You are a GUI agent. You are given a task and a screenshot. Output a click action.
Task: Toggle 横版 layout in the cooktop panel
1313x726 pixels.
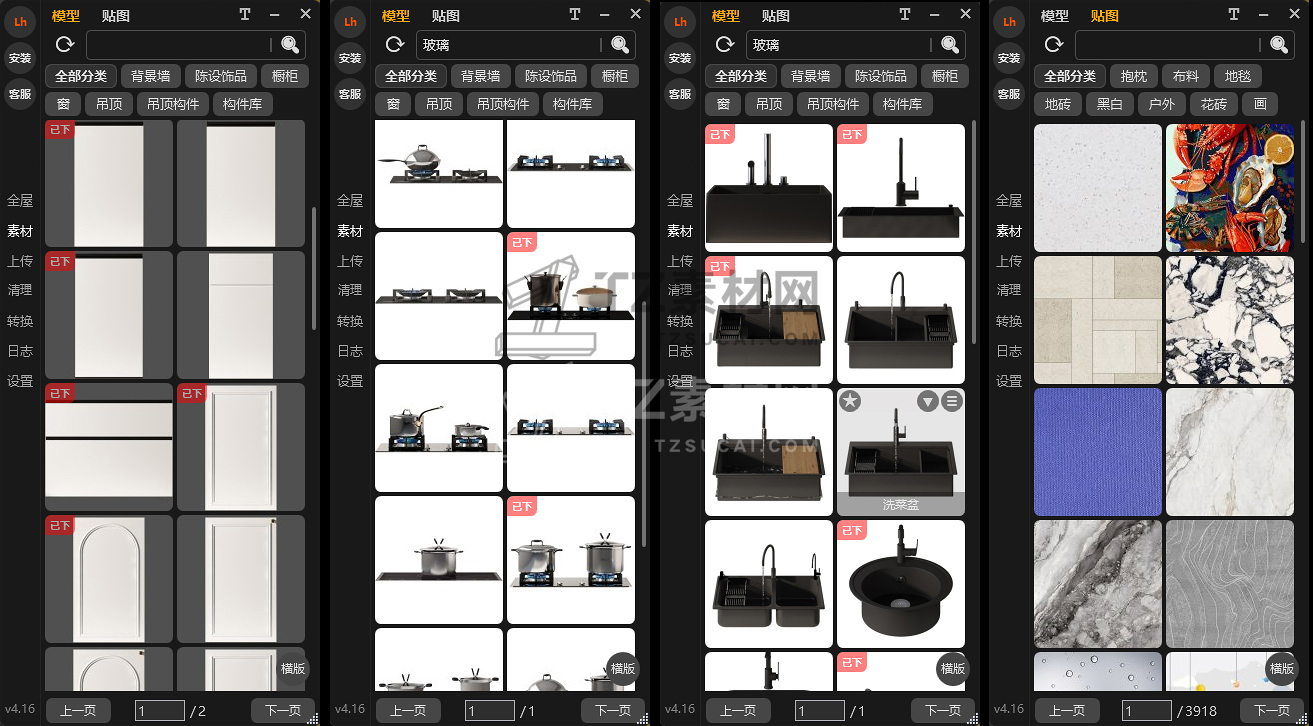coord(623,668)
